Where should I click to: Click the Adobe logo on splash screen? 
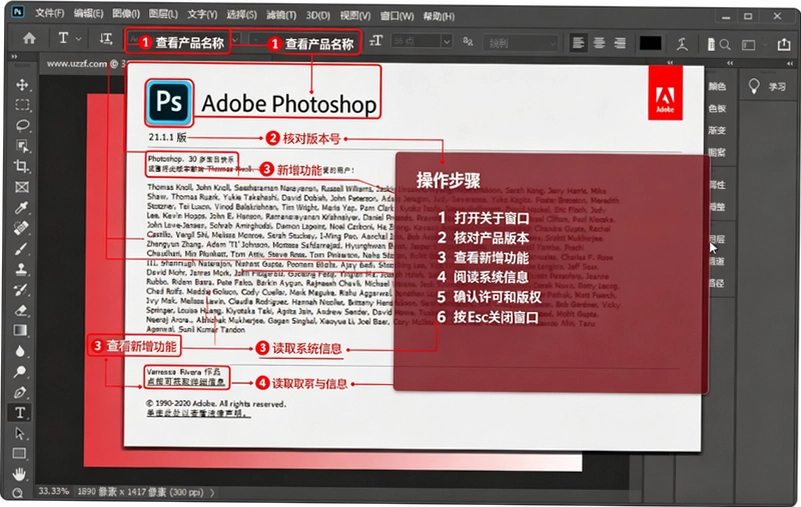tap(665, 93)
